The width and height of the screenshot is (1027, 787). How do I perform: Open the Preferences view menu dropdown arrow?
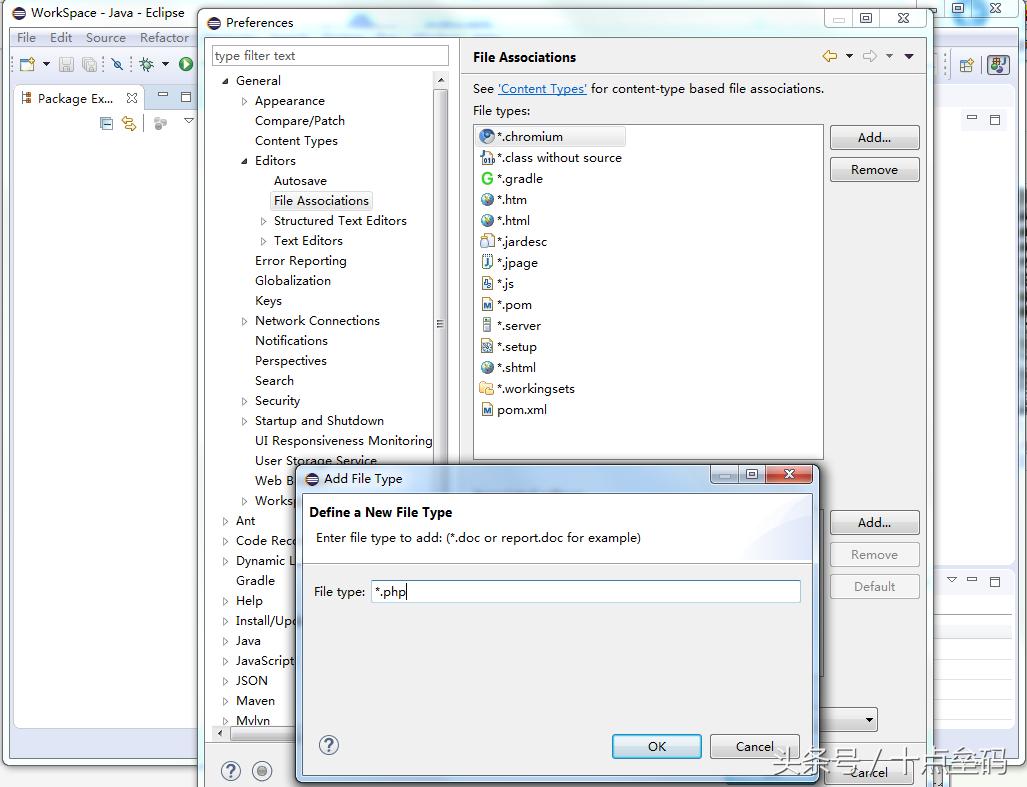click(909, 57)
